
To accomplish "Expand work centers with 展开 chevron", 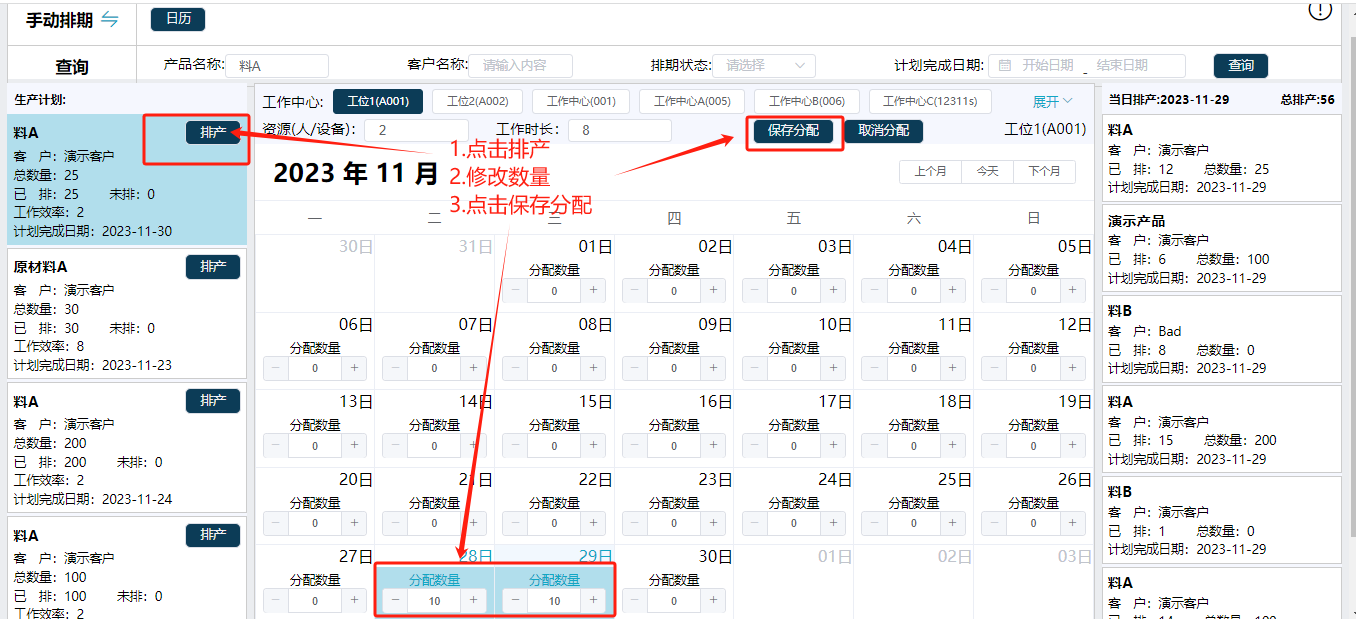I will click(x=1053, y=102).
